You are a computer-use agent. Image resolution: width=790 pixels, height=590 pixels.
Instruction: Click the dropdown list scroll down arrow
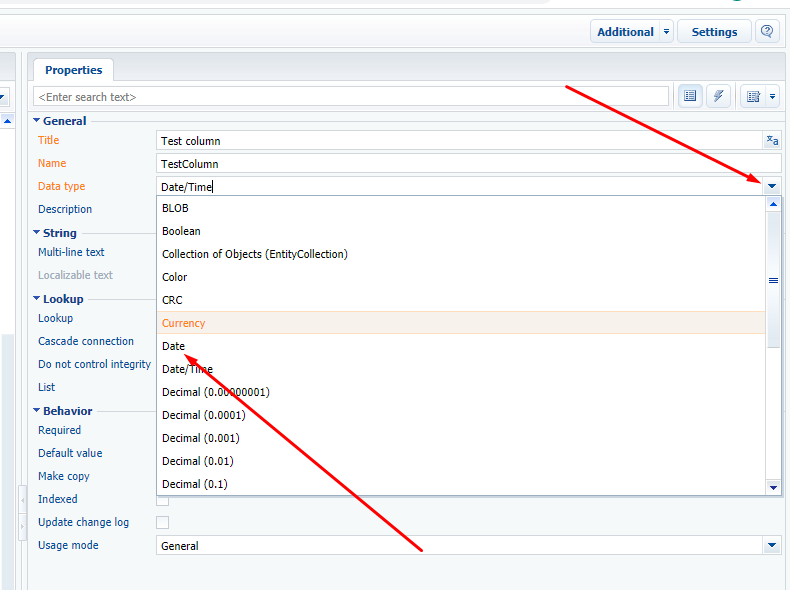click(x=773, y=487)
